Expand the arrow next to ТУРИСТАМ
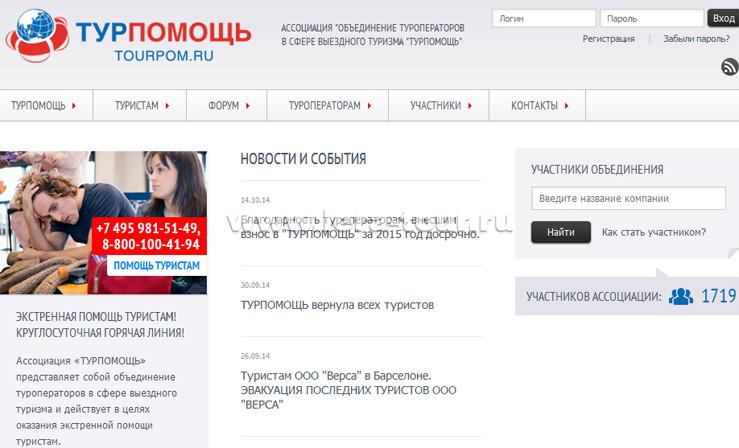The width and height of the screenshot is (739, 448). pos(167,106)
